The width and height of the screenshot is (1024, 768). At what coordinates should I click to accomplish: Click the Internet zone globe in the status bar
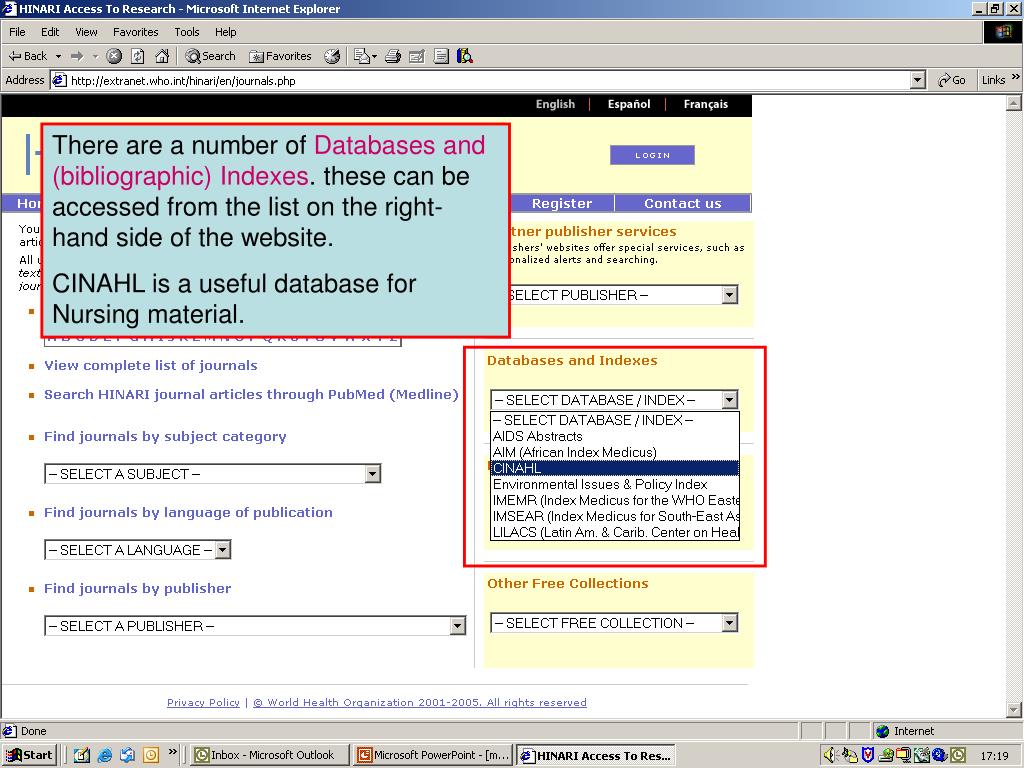point(883,731)
